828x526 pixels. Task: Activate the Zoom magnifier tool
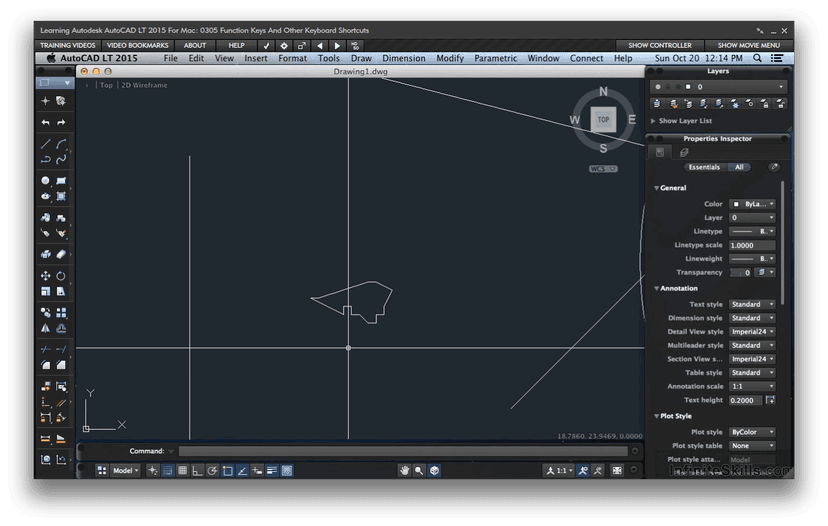click(419, 470)
